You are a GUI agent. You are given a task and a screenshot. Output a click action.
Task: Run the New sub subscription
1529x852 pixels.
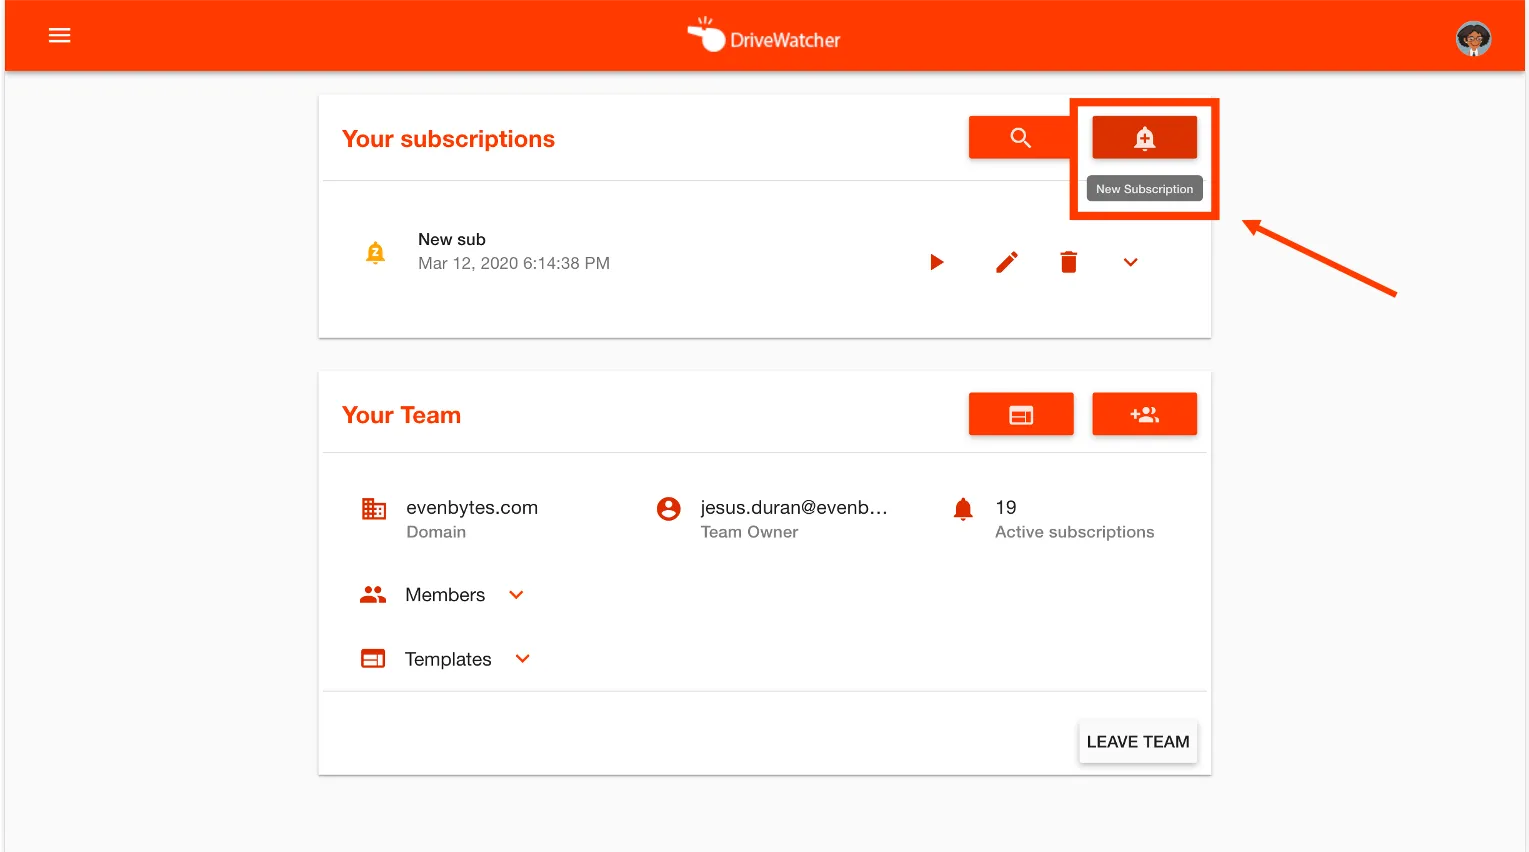pyautogui.click(x=937, y=262)
